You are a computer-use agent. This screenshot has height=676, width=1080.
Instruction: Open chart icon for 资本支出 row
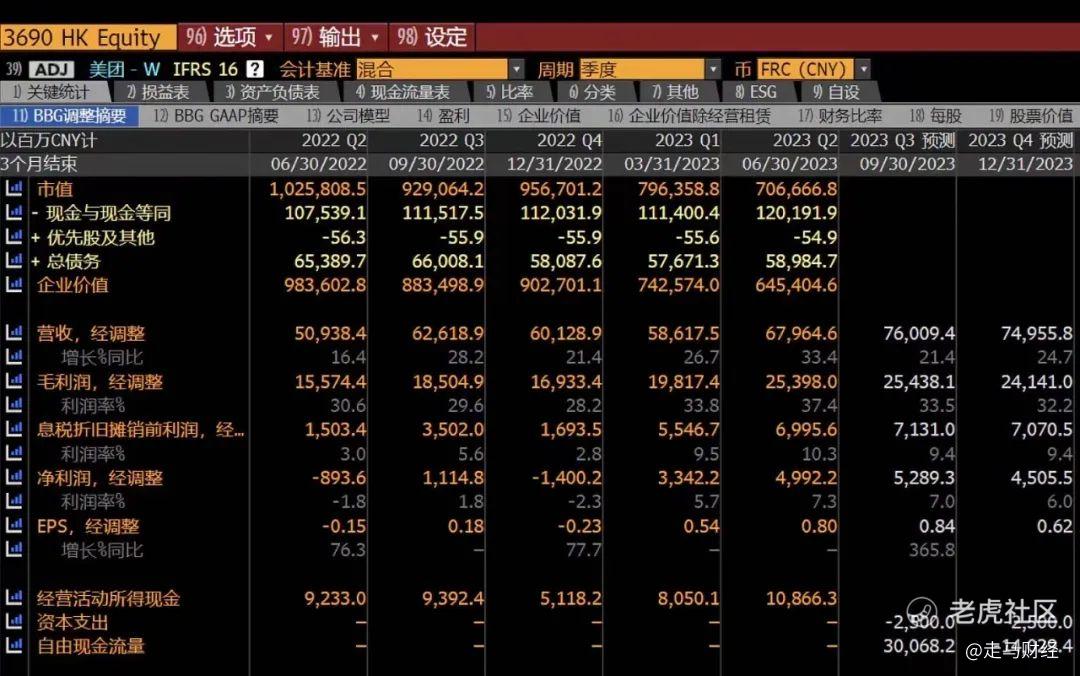coord(14,622)
